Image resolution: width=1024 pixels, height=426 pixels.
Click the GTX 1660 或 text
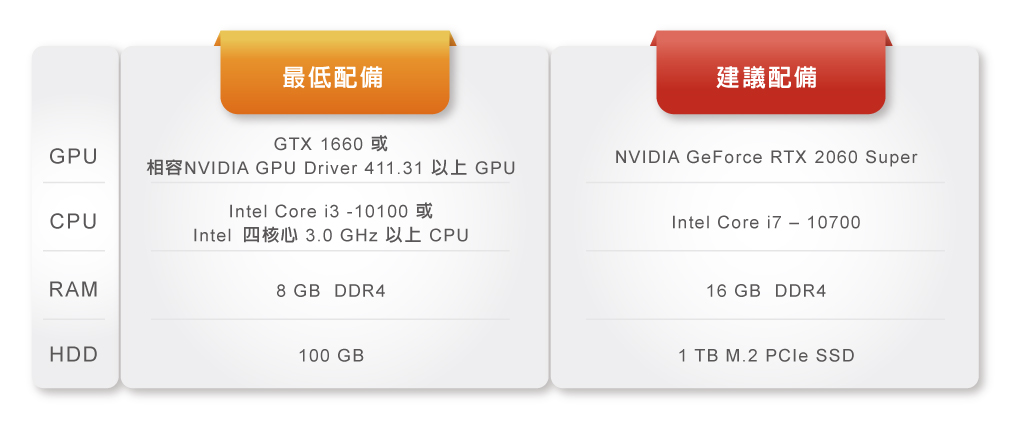330,143
